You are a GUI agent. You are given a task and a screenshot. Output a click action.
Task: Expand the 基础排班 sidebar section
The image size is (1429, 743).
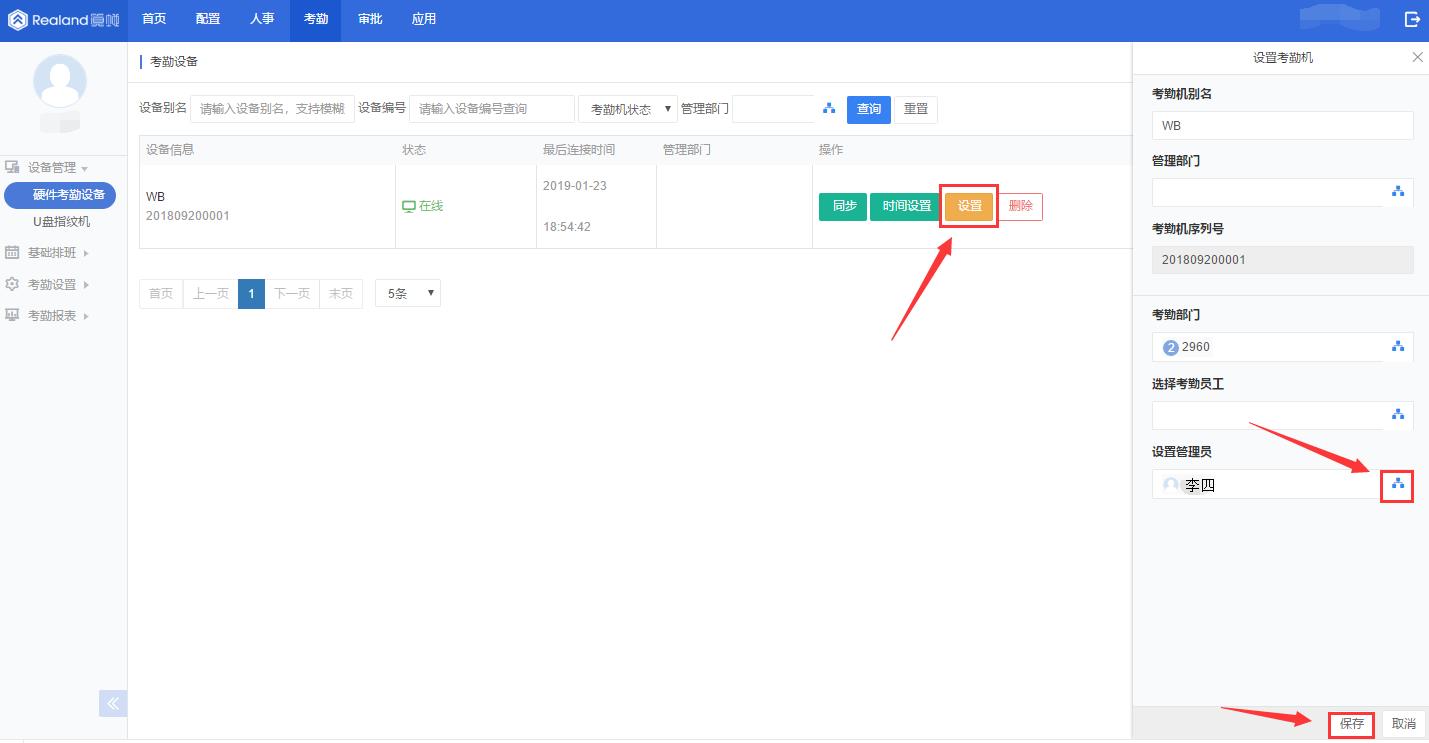pyautogui.click(x=52, y=253)
